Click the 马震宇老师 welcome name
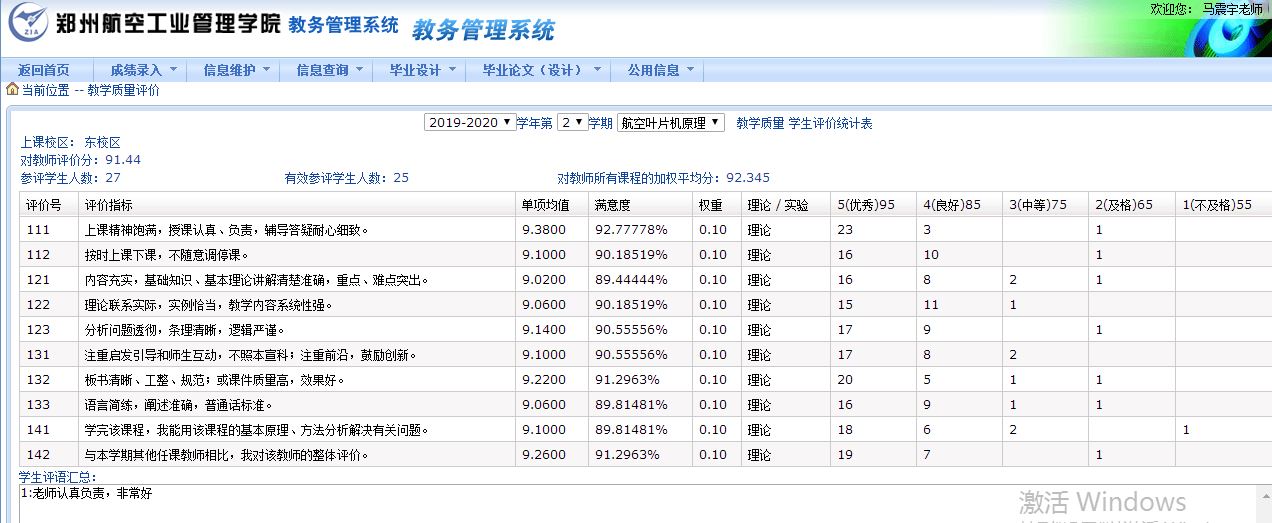The height and width of the screenshot is (523, 1272). 1232,8
